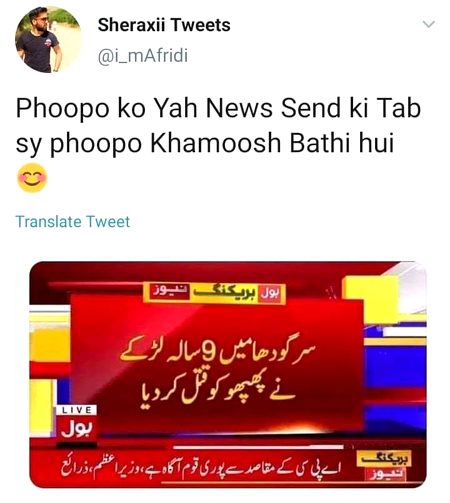Select the tweet text starting with Phoopo
The width and height of the screenshot is (450, 503).
218,125
